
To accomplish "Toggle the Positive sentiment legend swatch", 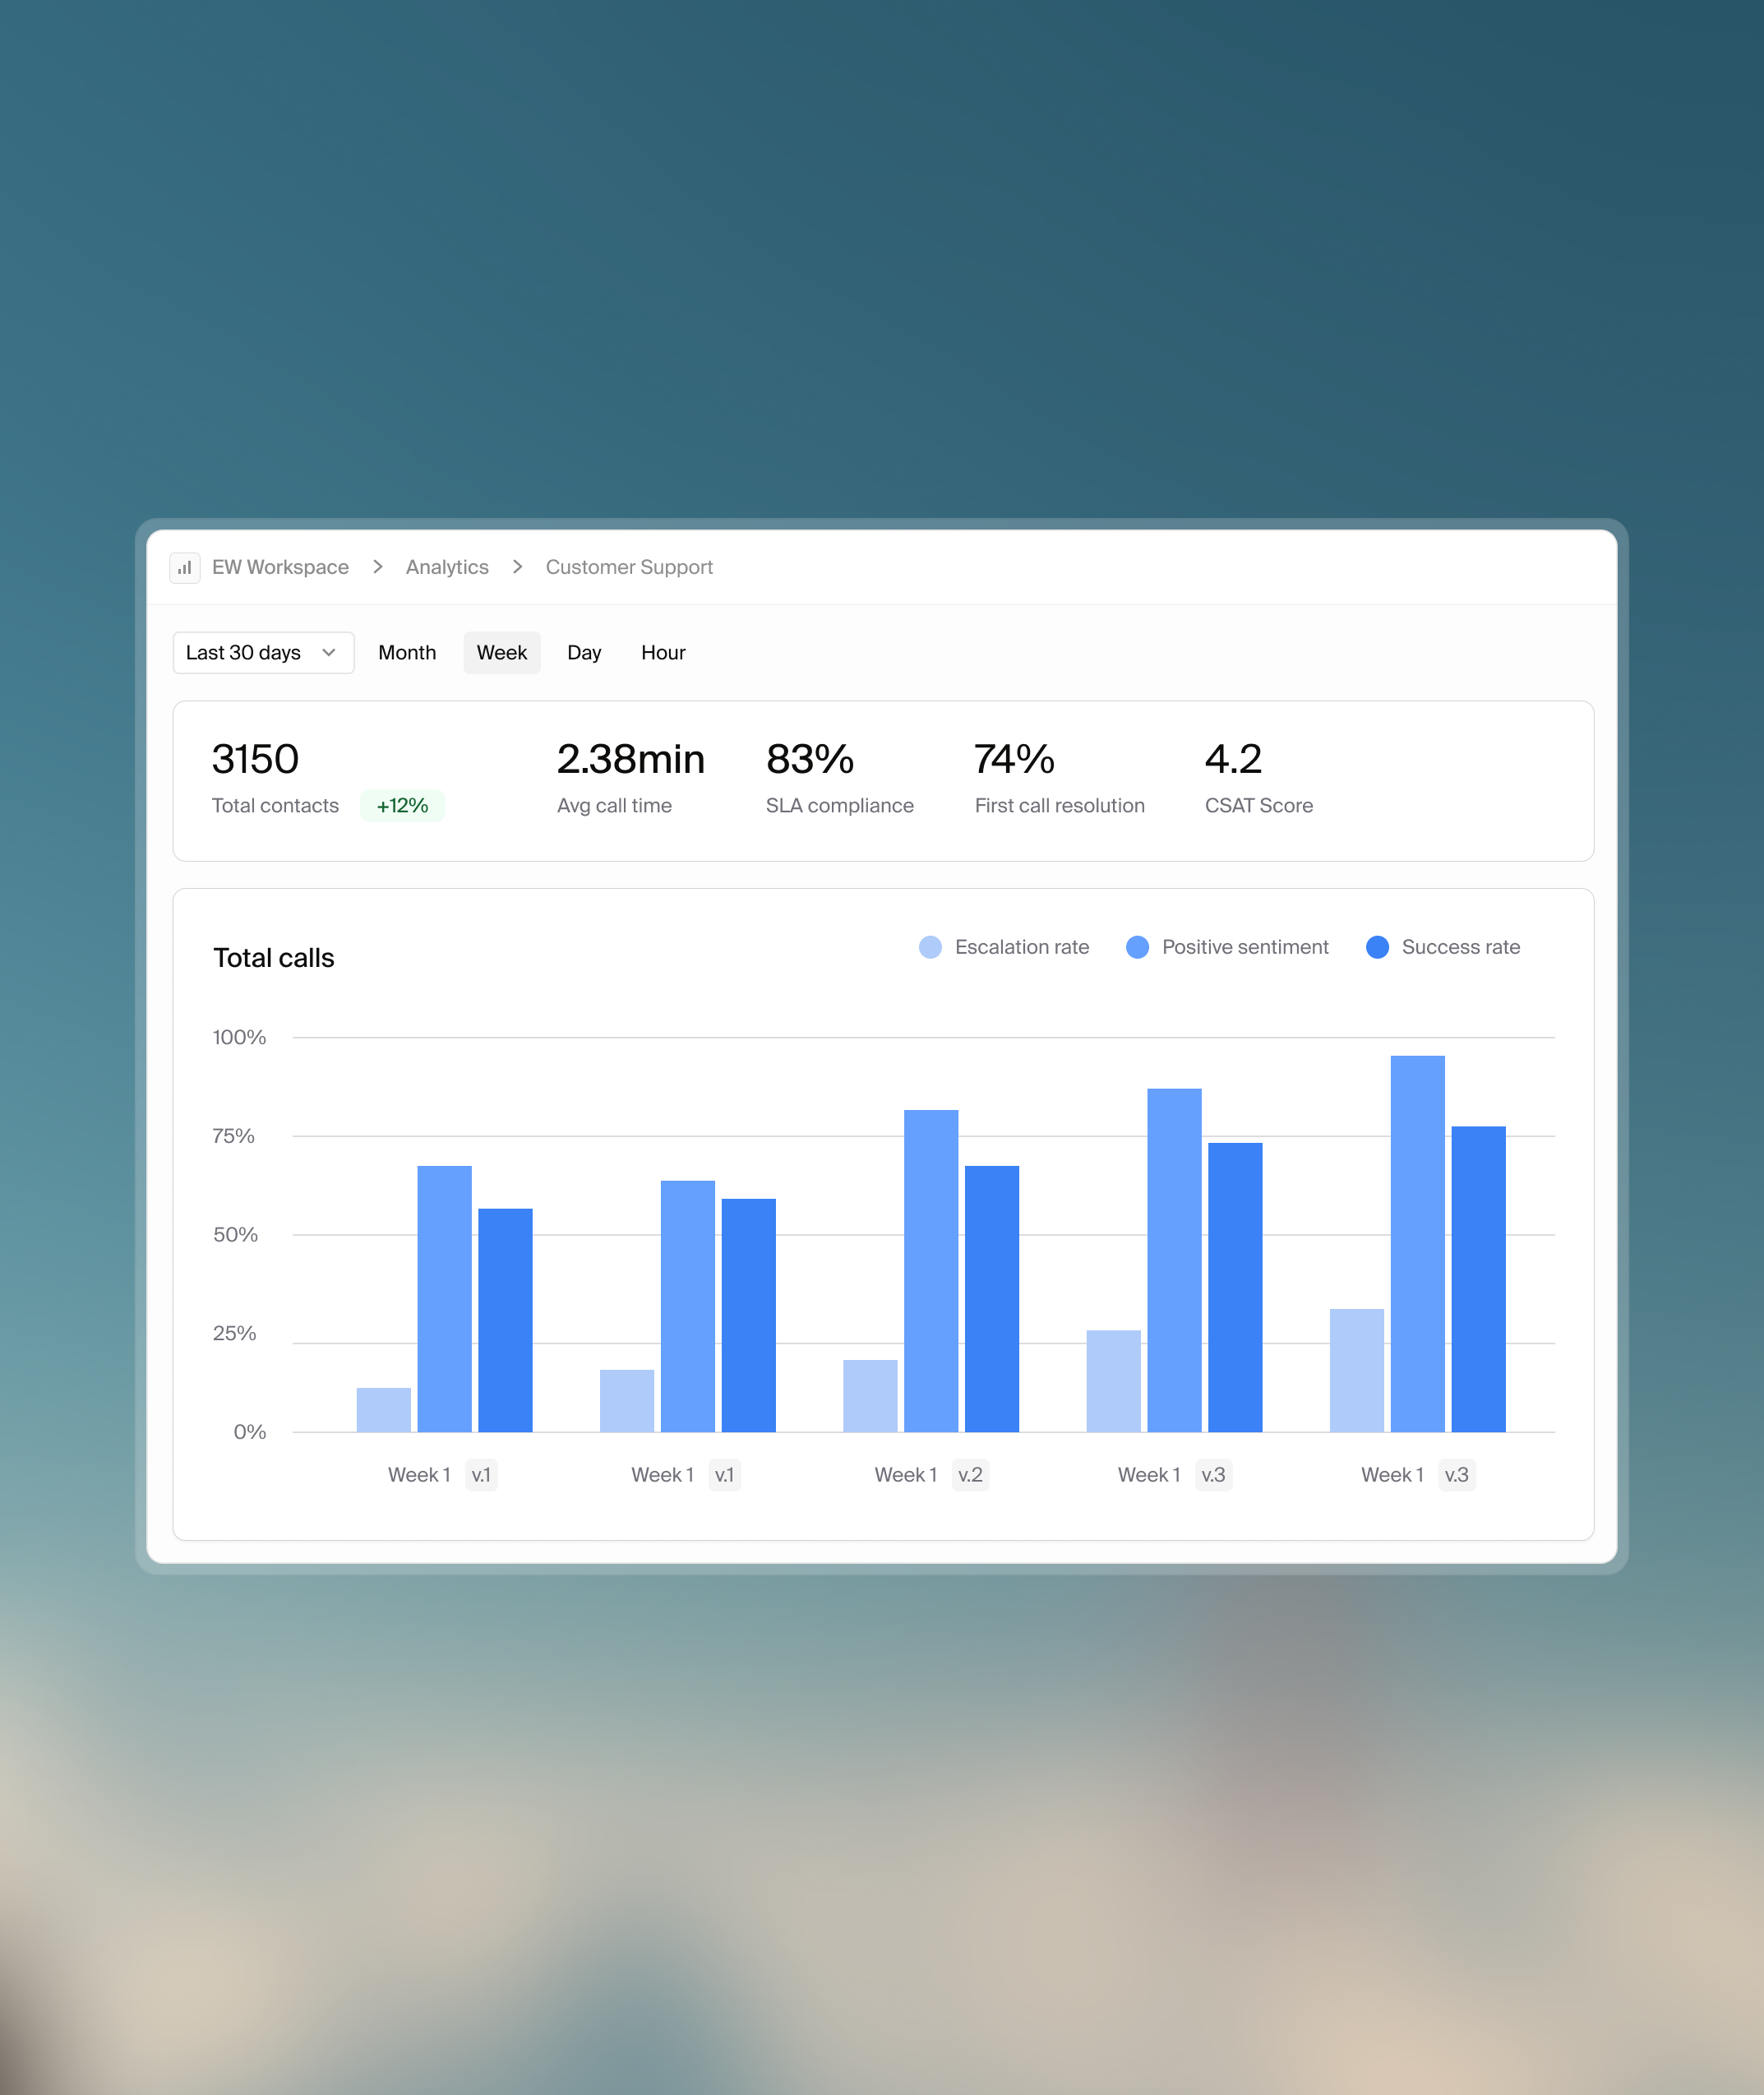I will 1137,947.
